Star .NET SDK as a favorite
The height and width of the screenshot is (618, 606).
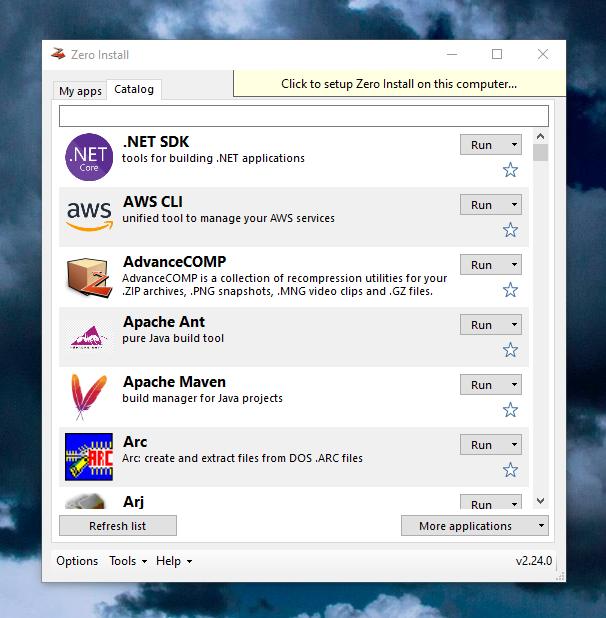click(x=510, y=170)
